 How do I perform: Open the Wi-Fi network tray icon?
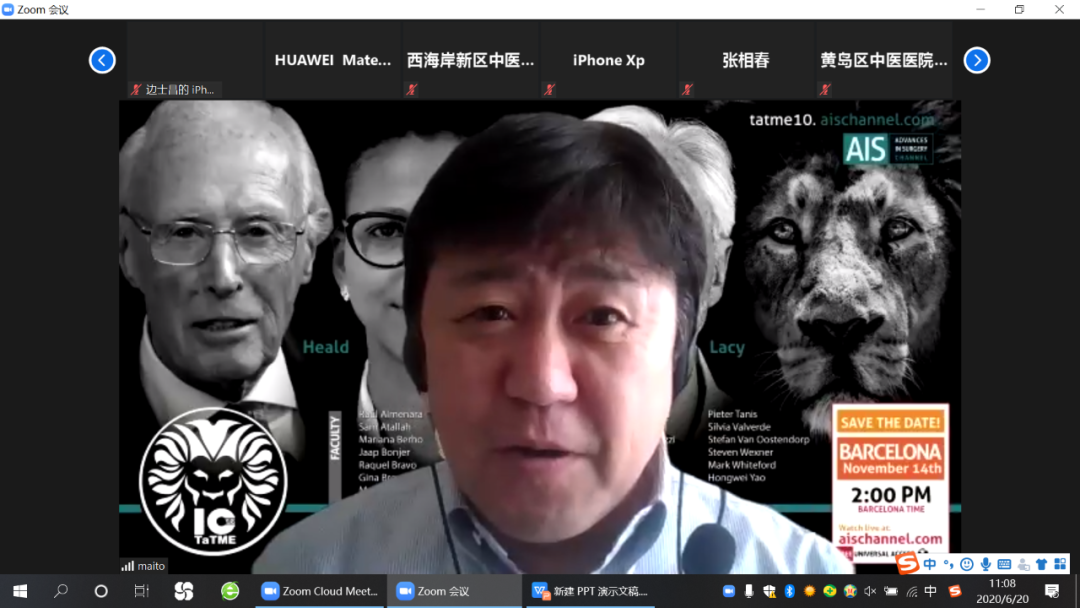[911, 591]
